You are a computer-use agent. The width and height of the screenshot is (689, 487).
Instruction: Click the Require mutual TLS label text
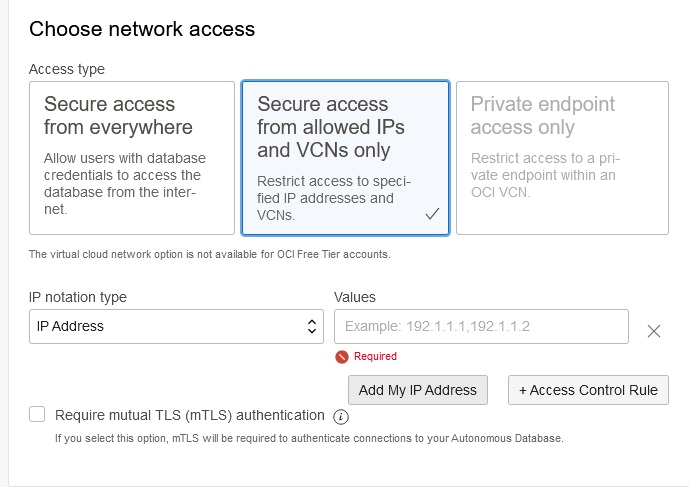tap(190, 415)
